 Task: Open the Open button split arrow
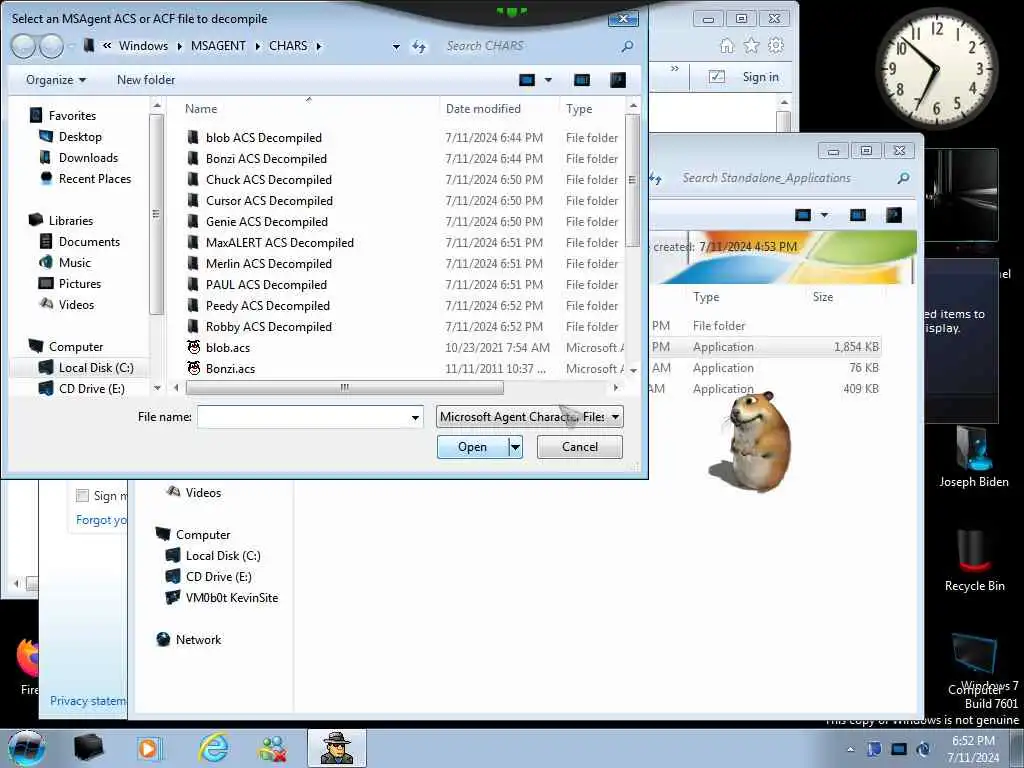[x=515, y=447]
